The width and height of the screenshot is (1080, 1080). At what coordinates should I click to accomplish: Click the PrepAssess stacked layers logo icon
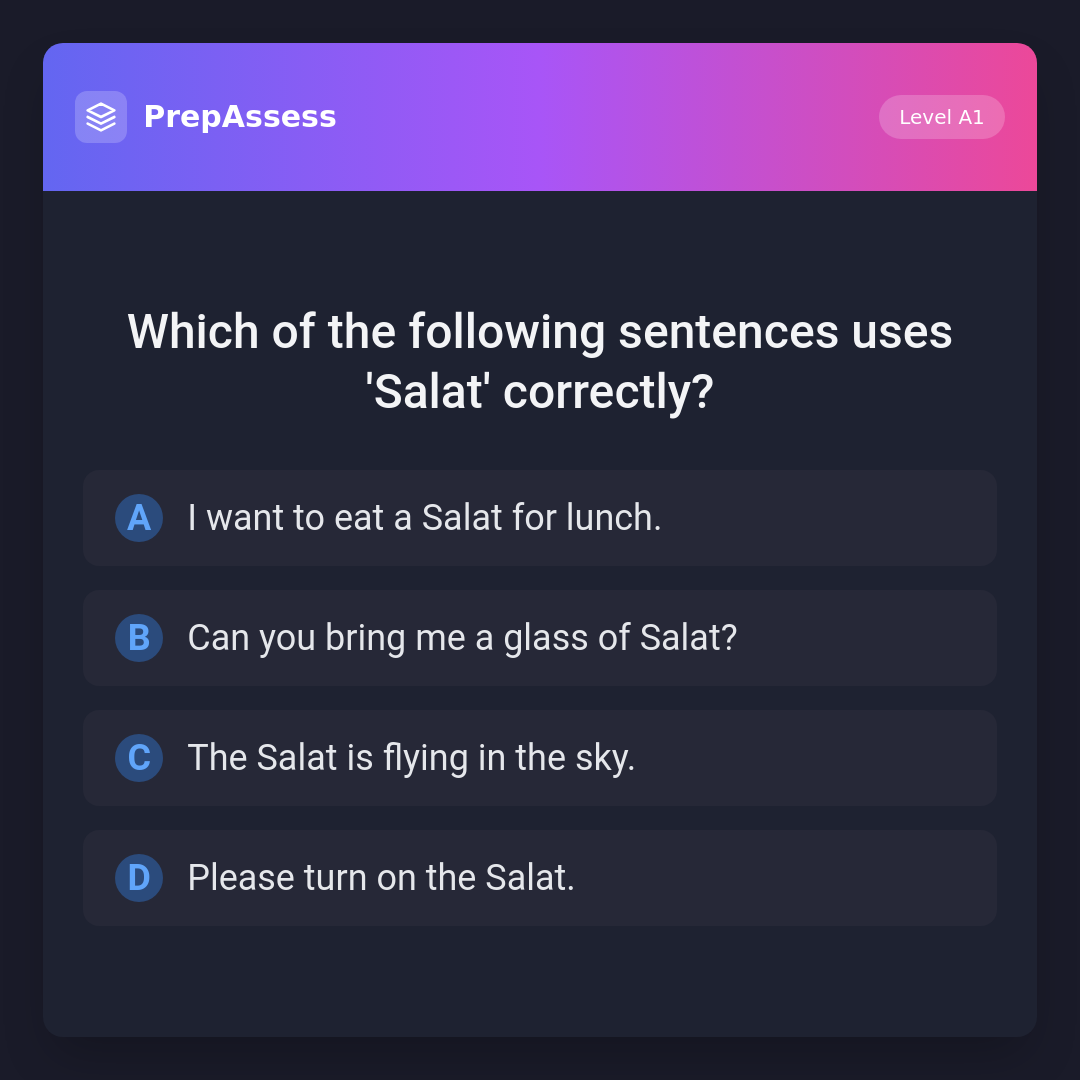click(x=101, y=117)
